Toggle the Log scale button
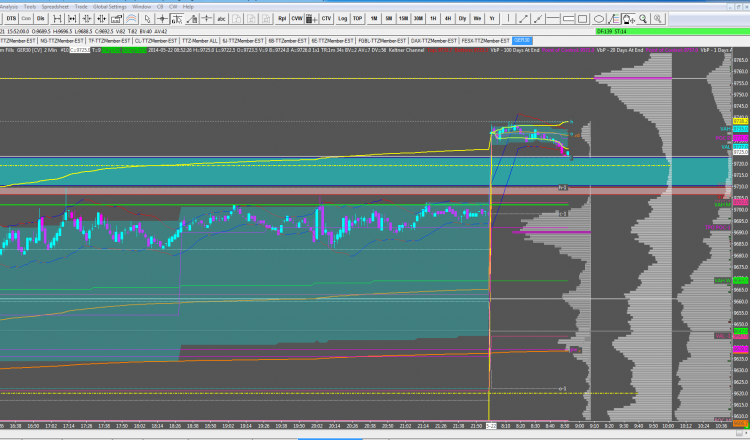 click(342, 19)
